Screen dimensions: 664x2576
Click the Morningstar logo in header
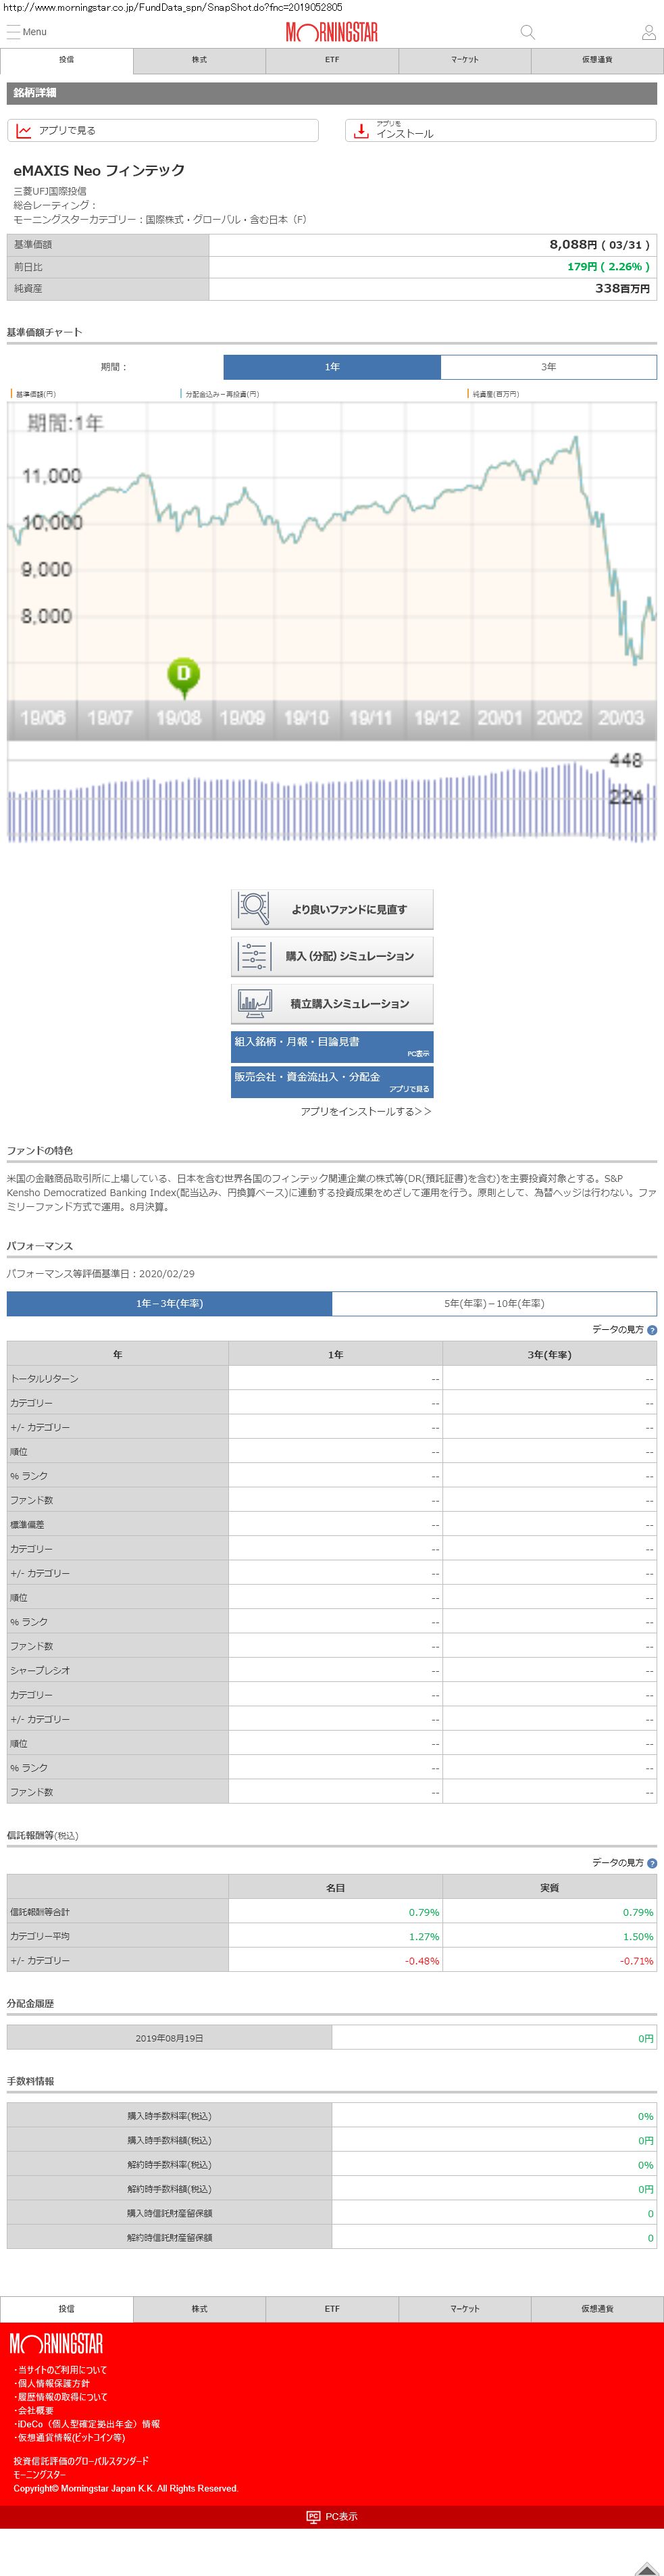coord(332,32)
